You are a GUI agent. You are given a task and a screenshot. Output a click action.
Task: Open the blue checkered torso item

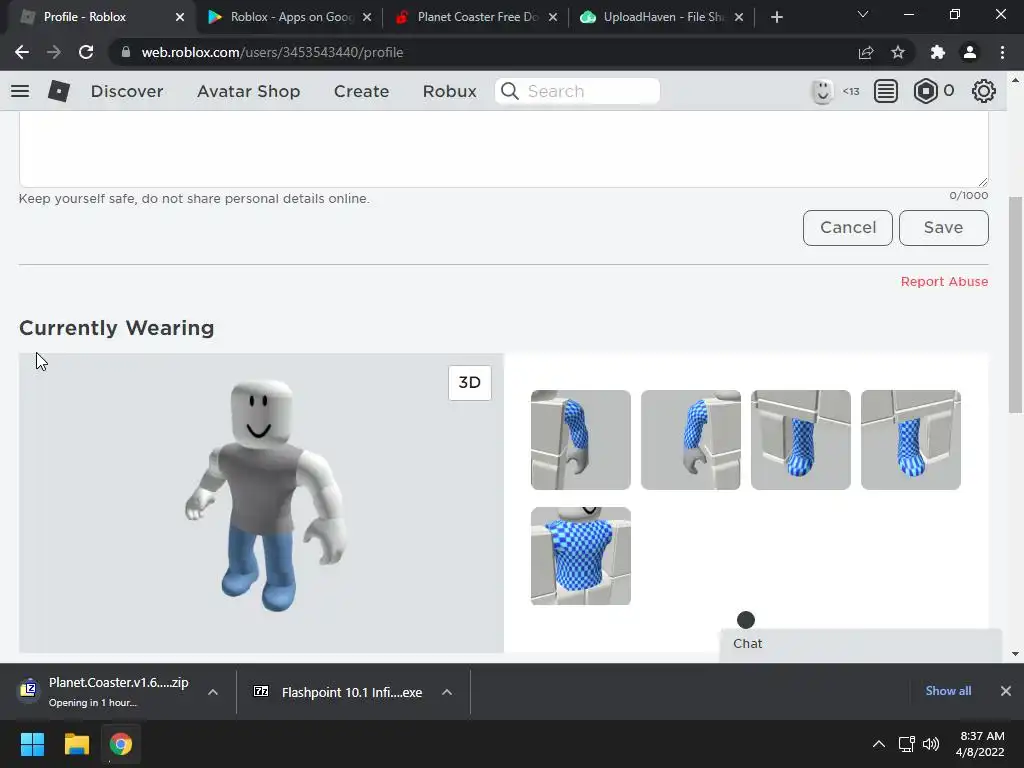point(581,556)
